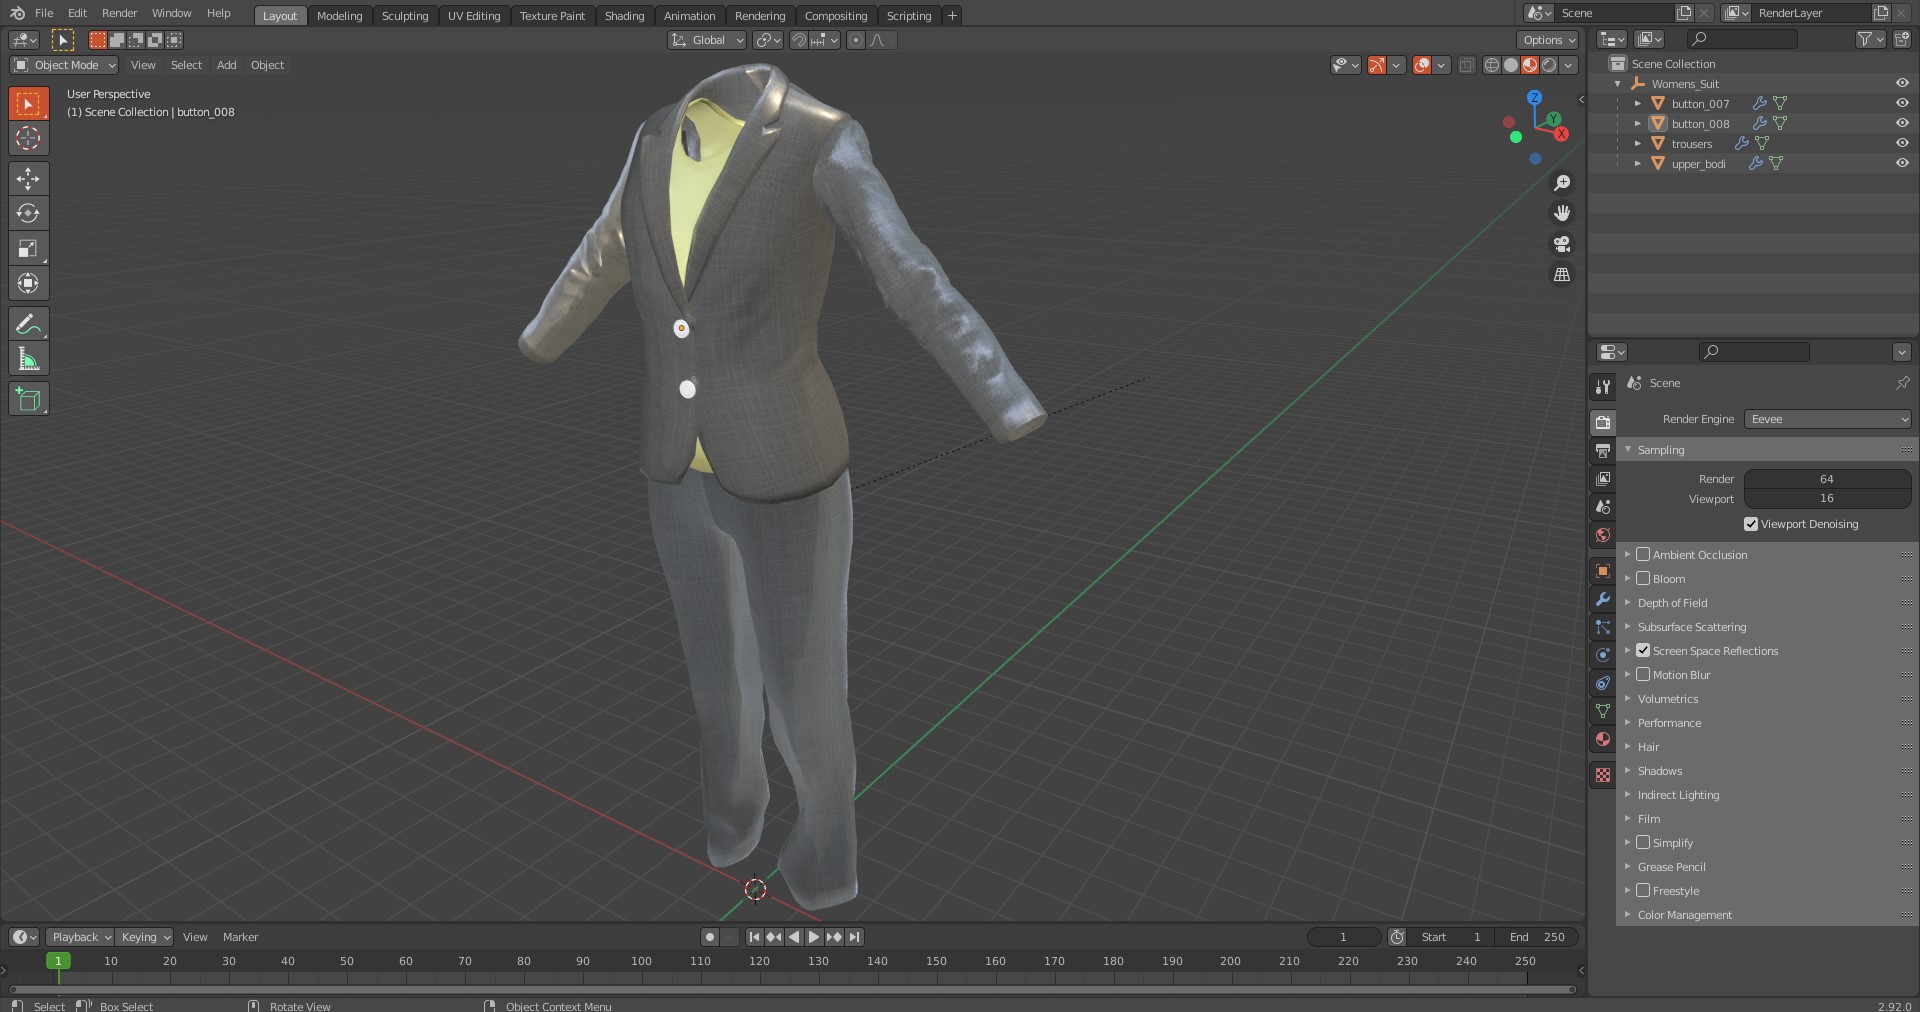Toggle the camera view icon
This screenshot has width=1920, height=1012.
(1562, 244)
